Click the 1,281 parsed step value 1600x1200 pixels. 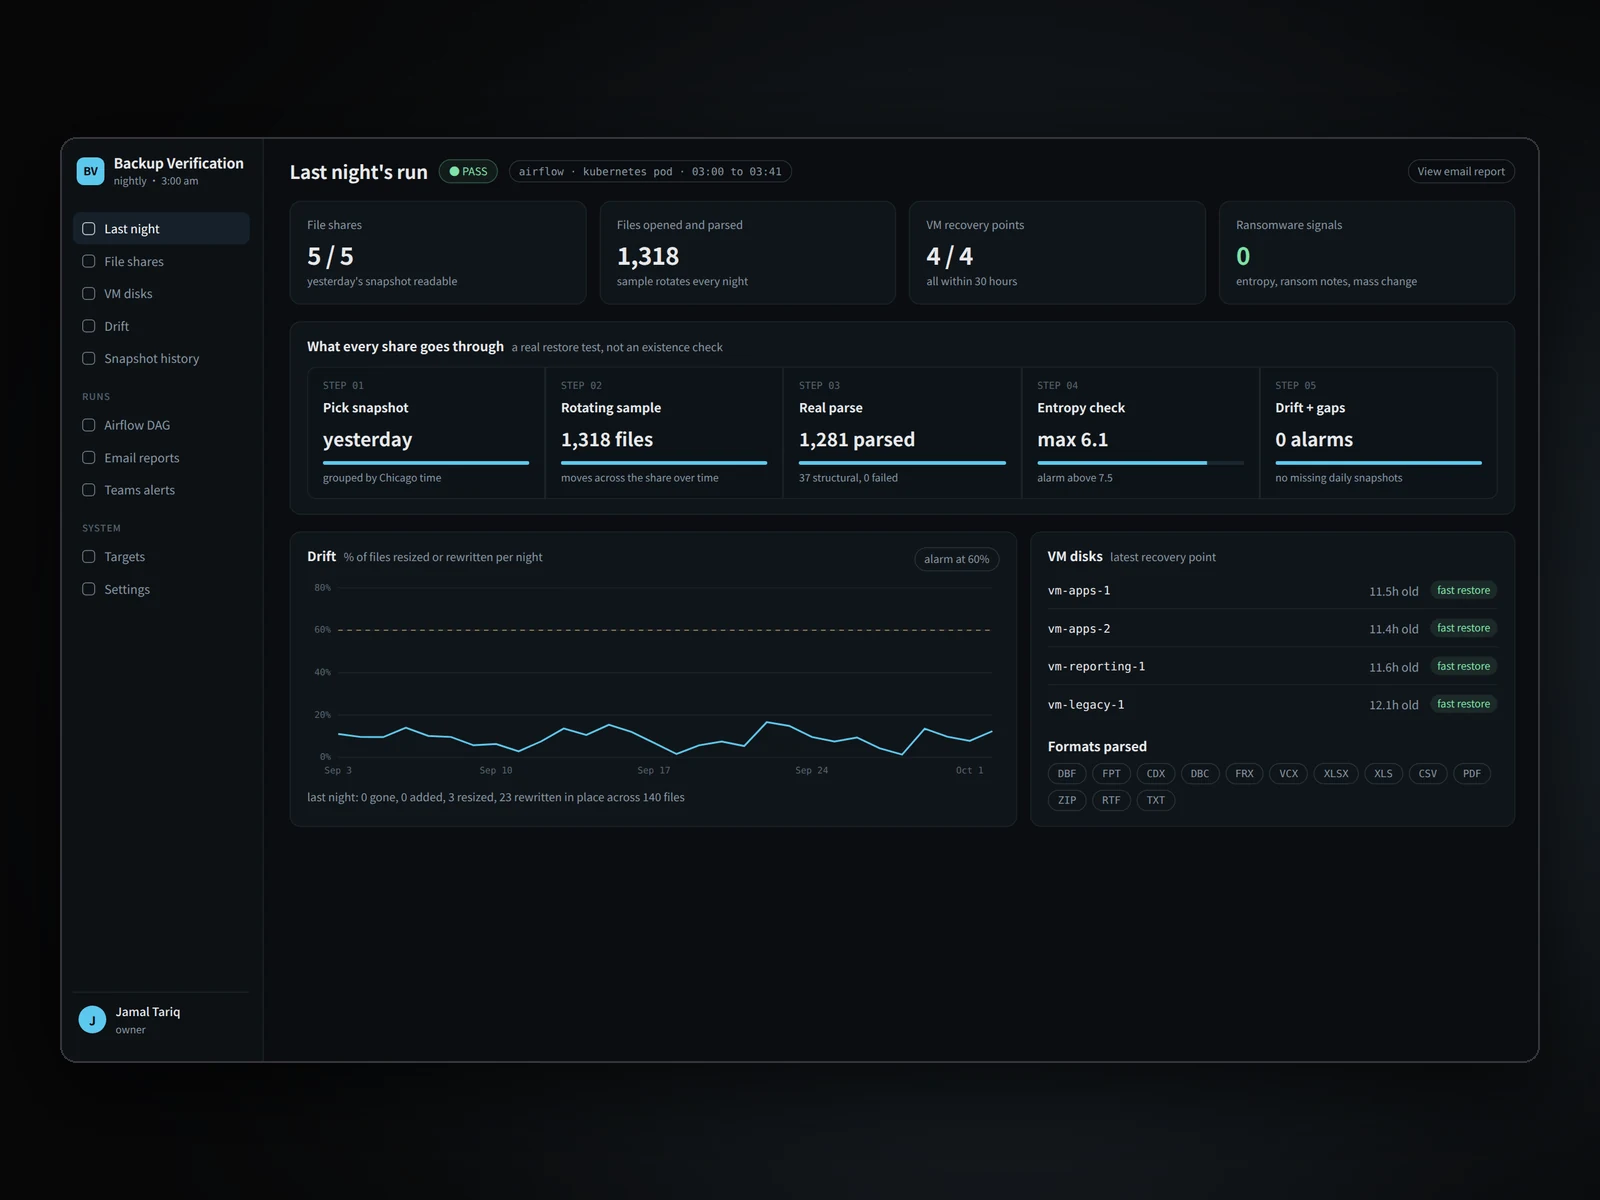point(857,440)
